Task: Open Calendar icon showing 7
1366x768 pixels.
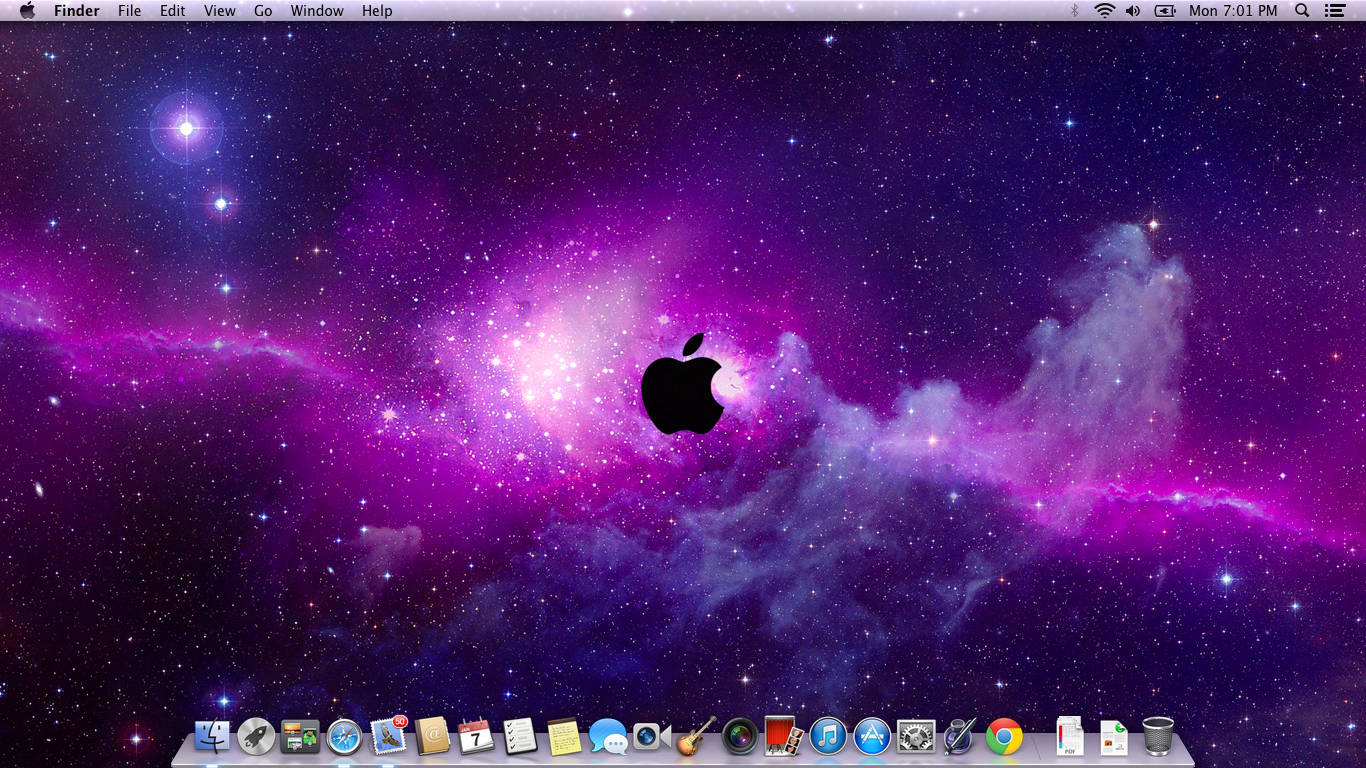Action: coord(476,737)
